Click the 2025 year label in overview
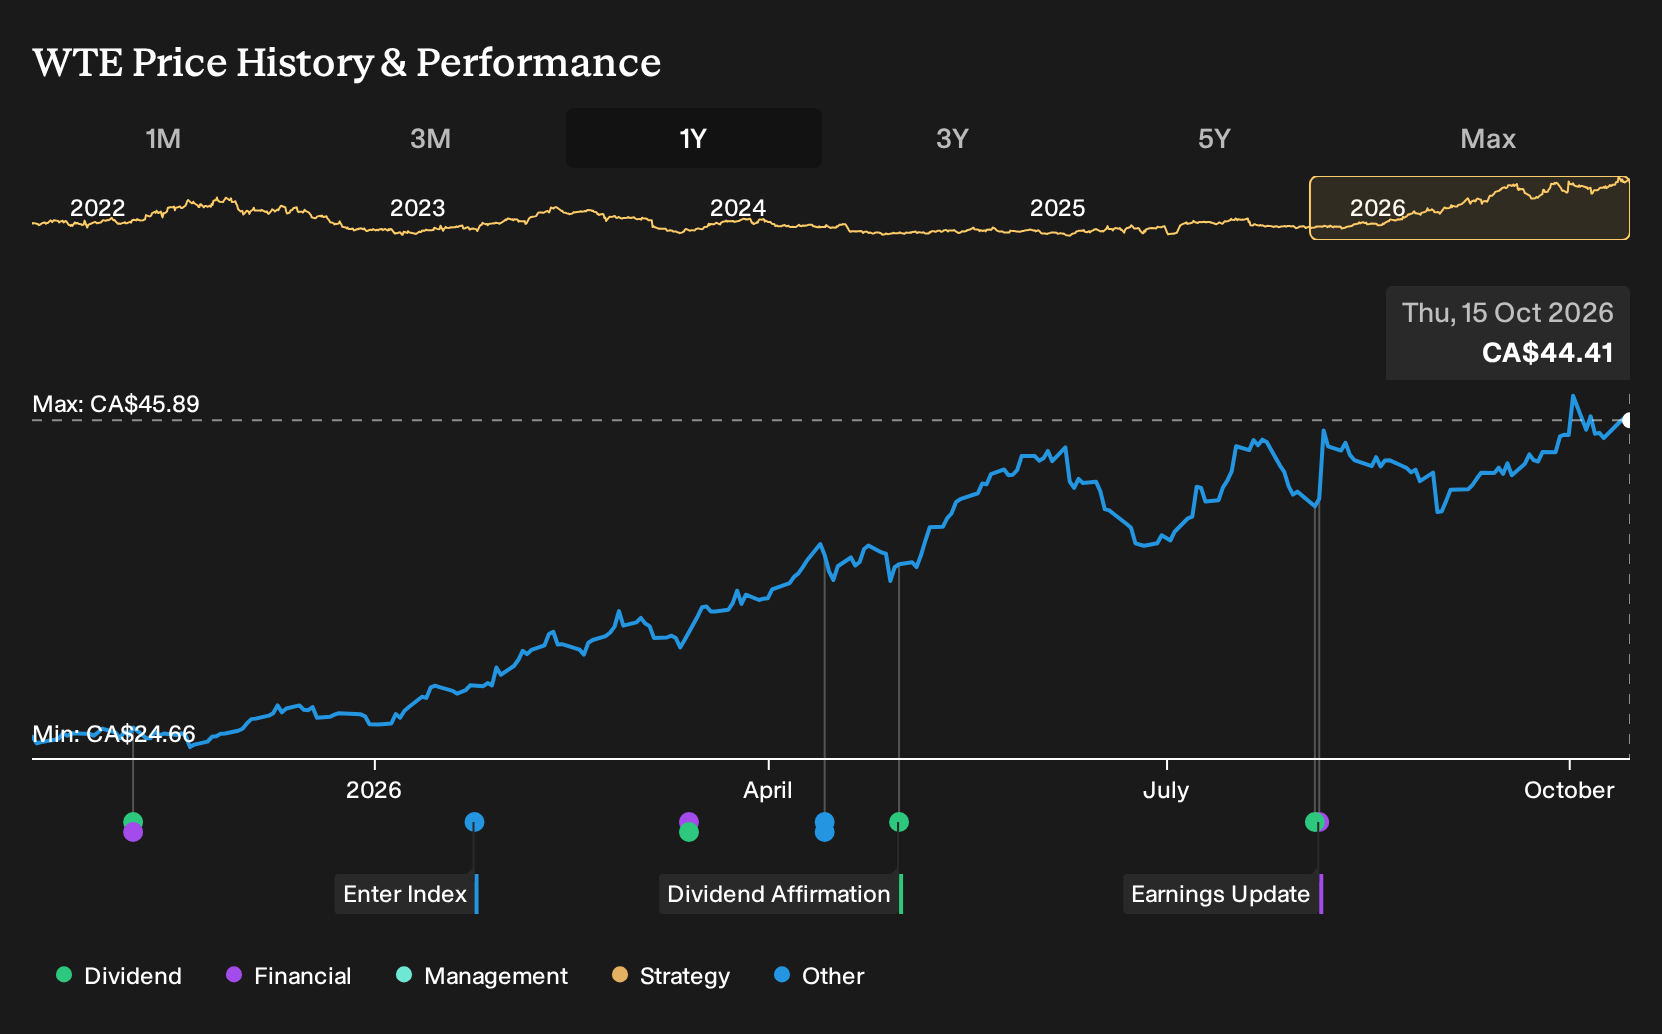This screenshot has width=1662, height=1034. point(1057,208)
